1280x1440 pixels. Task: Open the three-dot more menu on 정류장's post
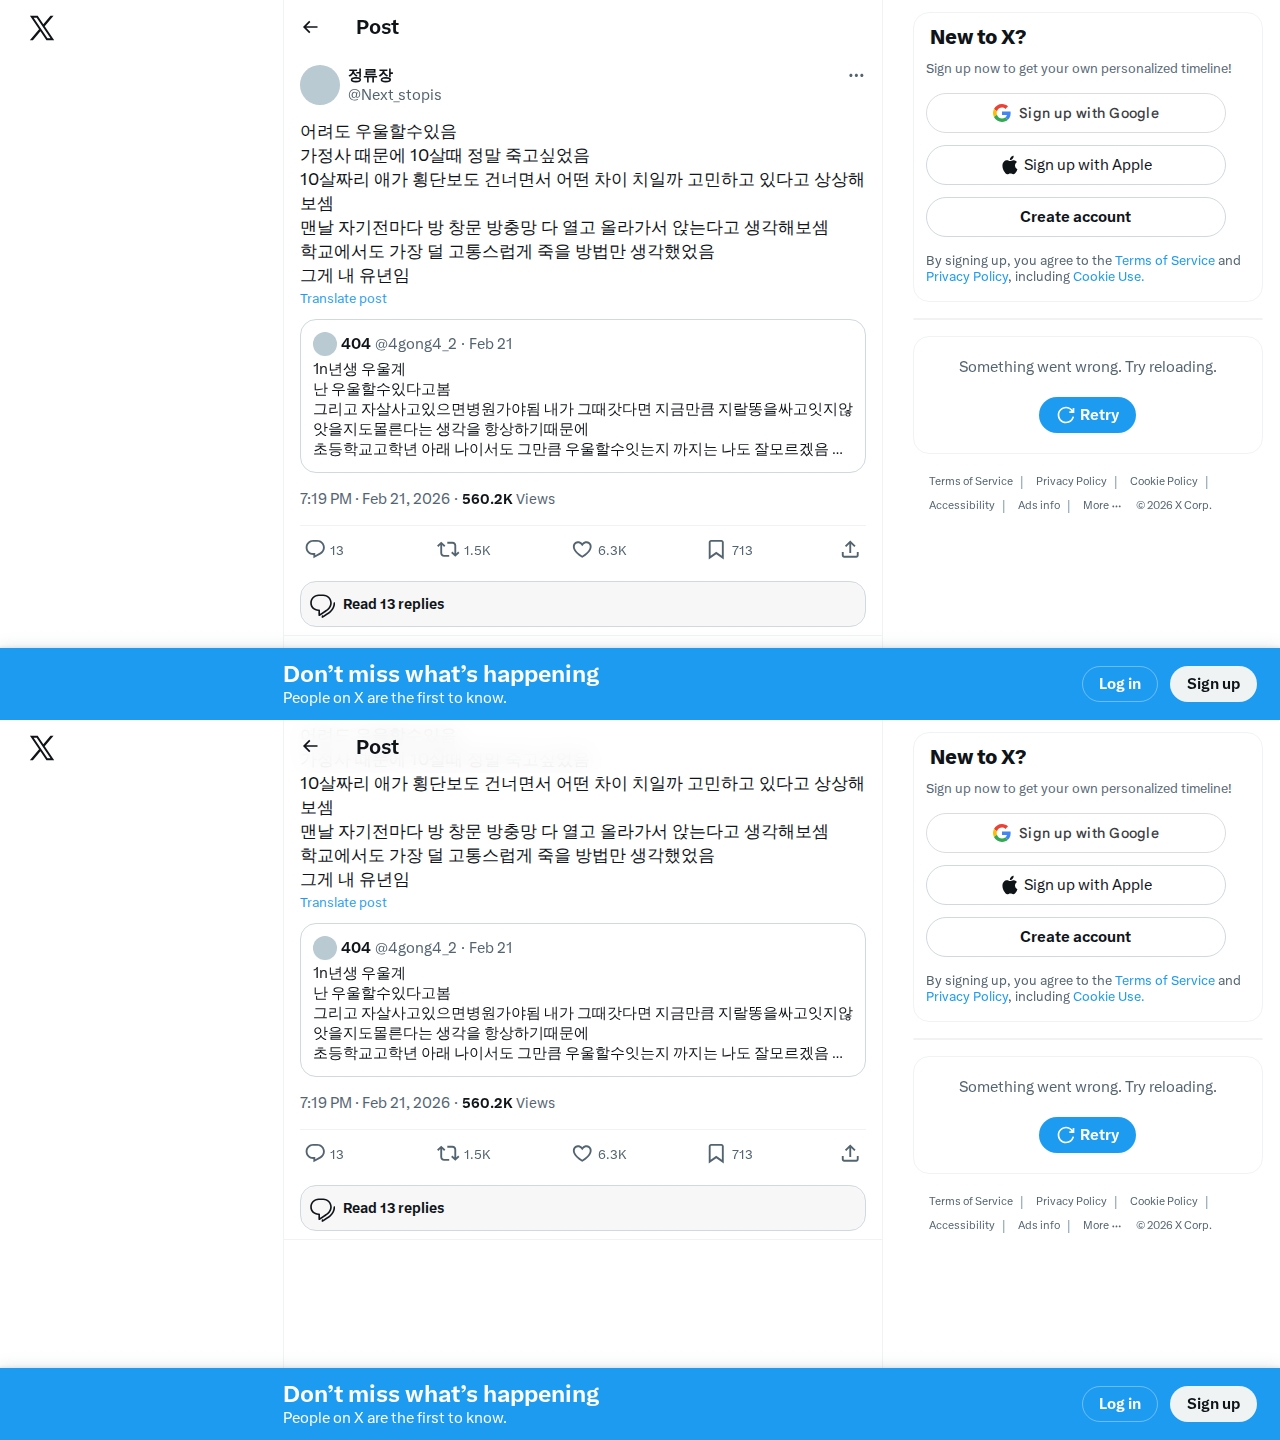click(856, 75)
